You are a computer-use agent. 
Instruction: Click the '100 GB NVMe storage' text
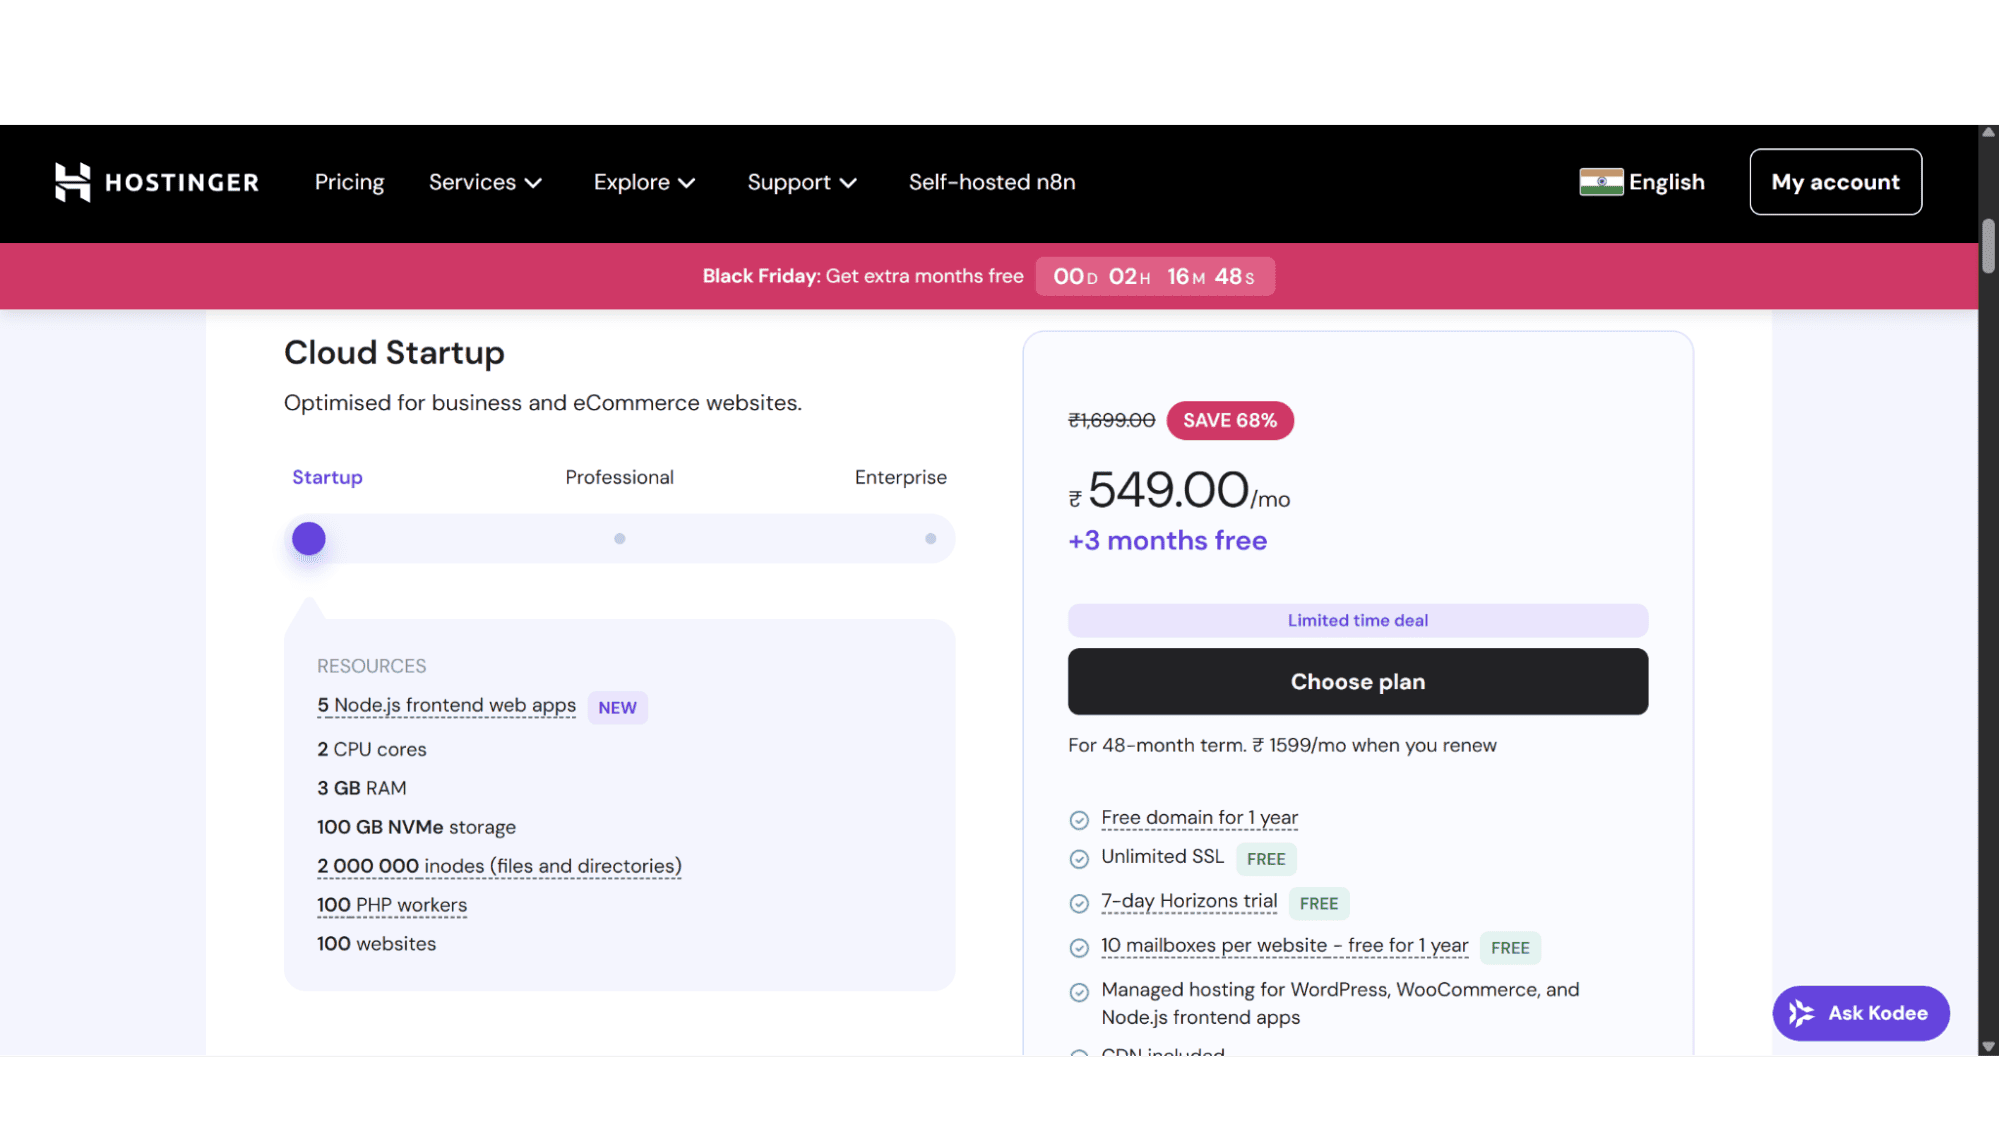point(416,827)
